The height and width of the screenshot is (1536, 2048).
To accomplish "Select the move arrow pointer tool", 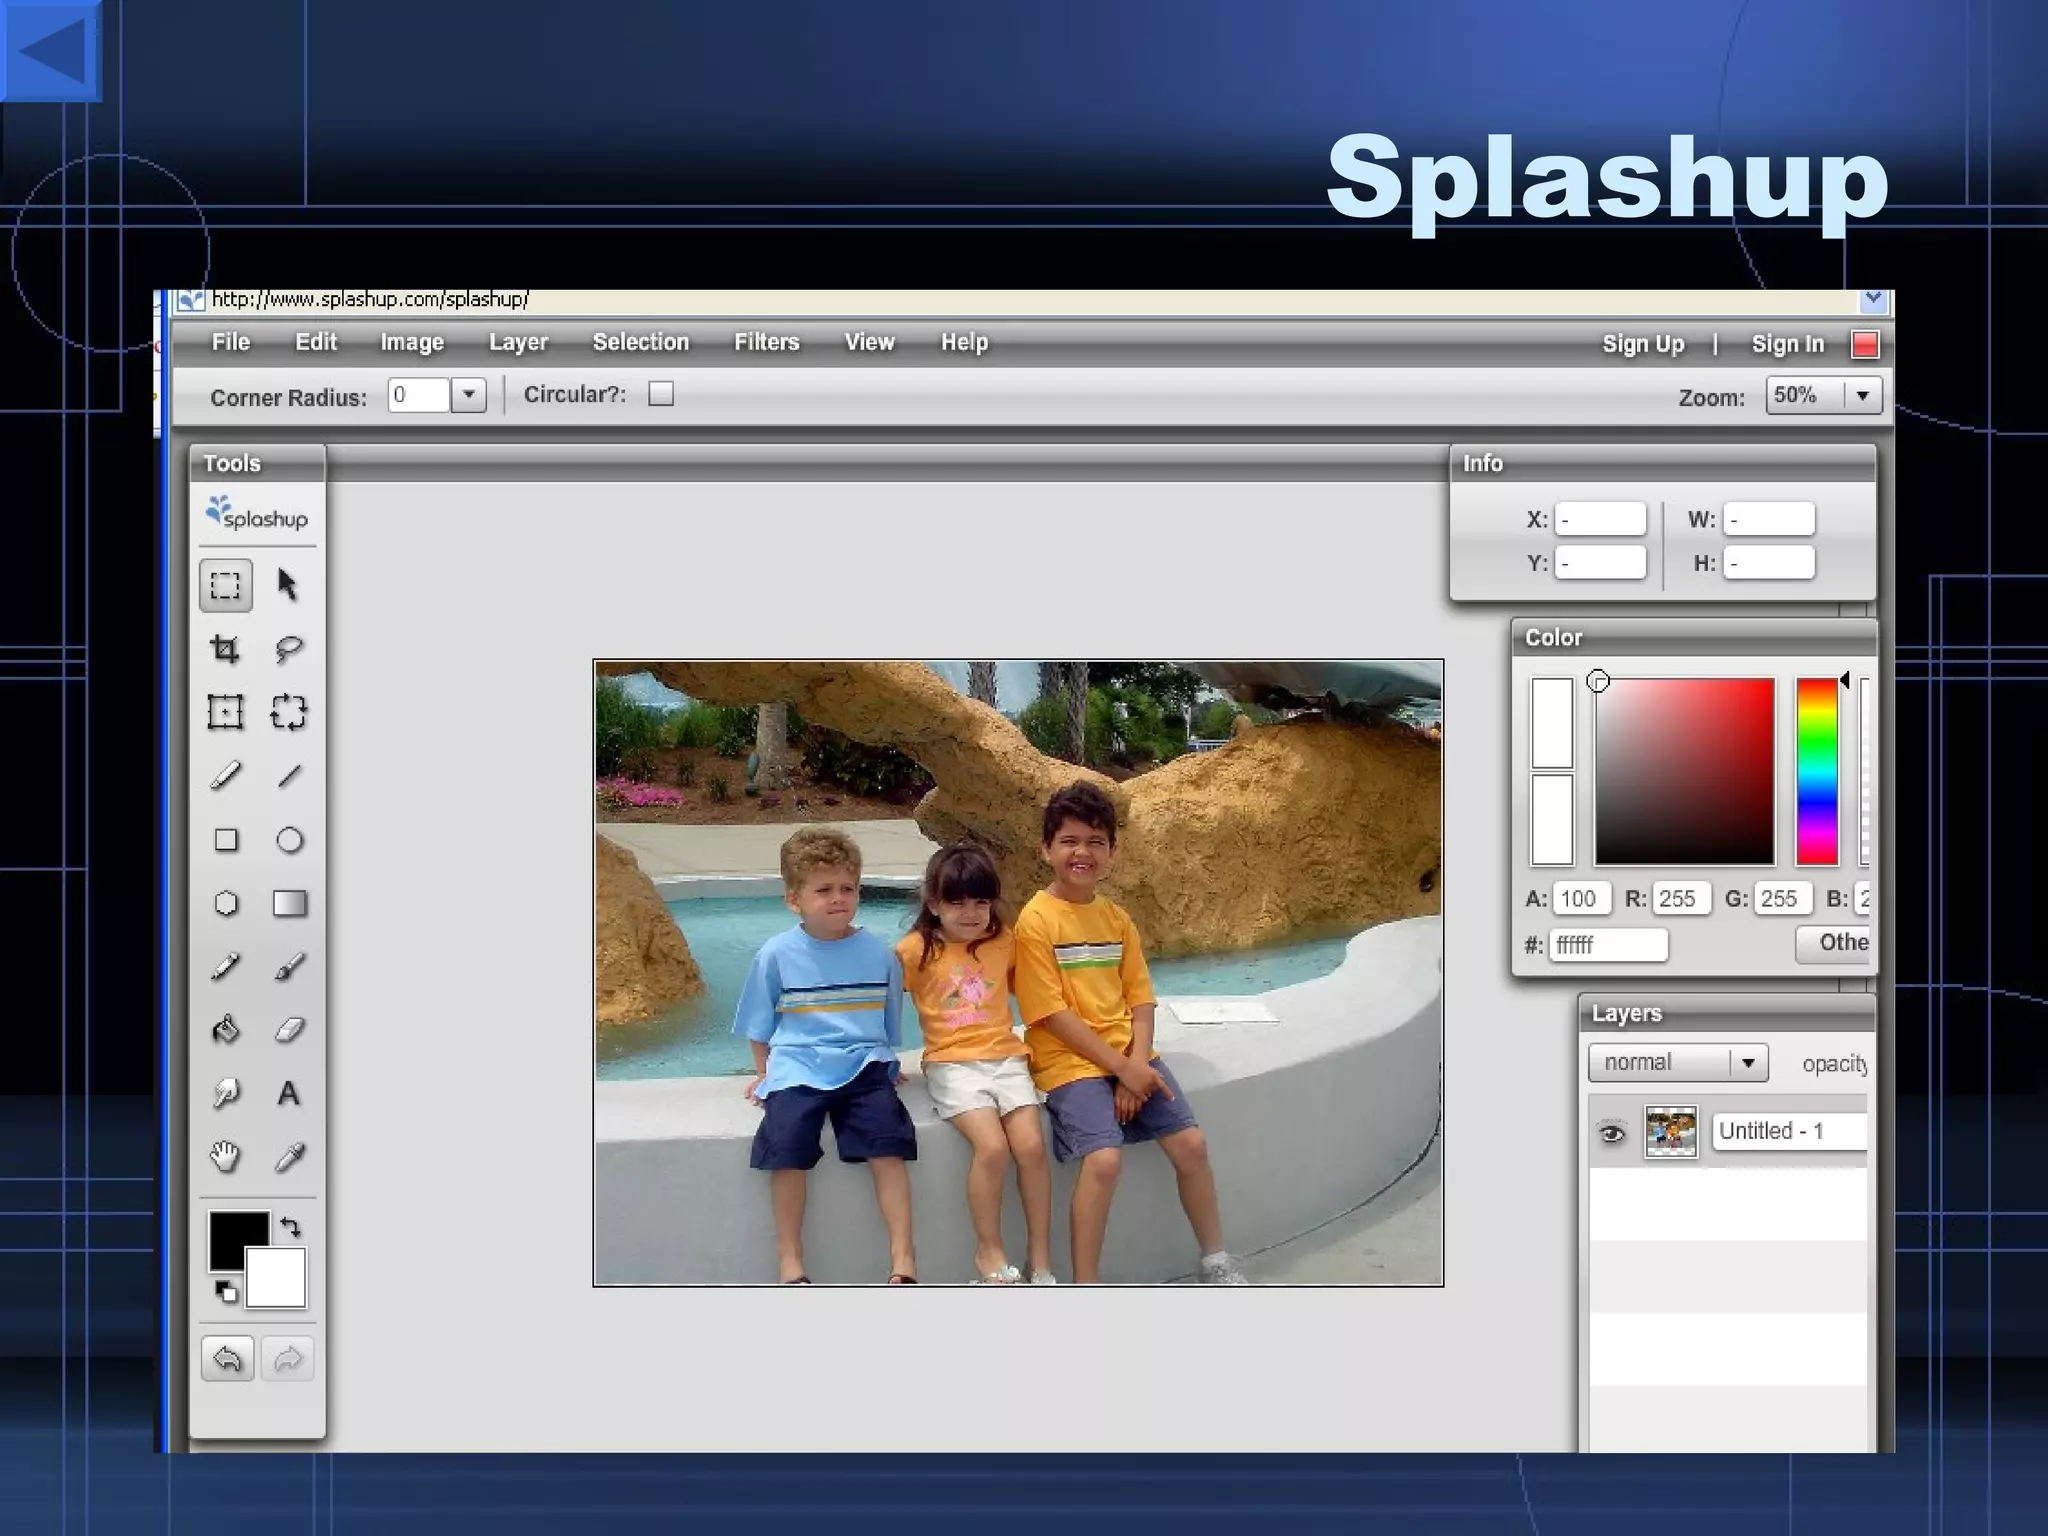I will coord(288,585).
